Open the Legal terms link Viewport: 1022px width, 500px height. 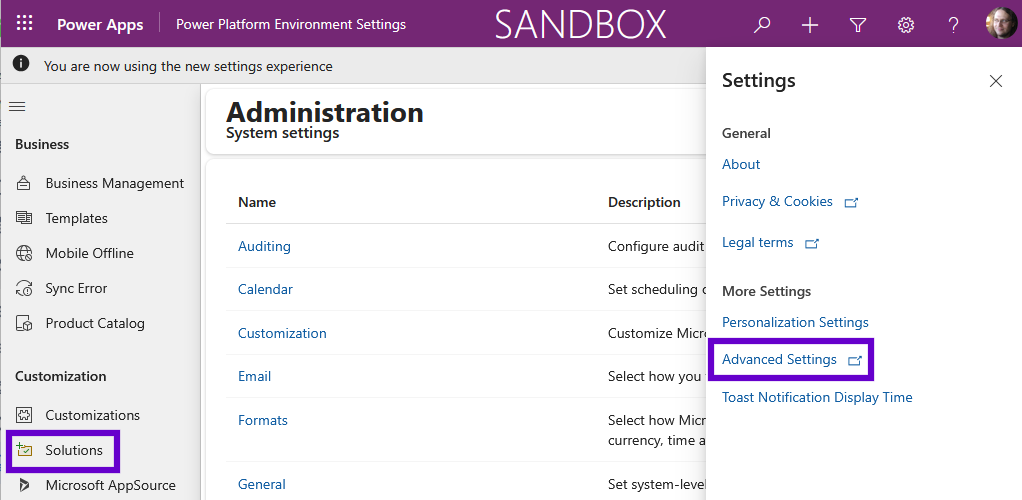757,243
